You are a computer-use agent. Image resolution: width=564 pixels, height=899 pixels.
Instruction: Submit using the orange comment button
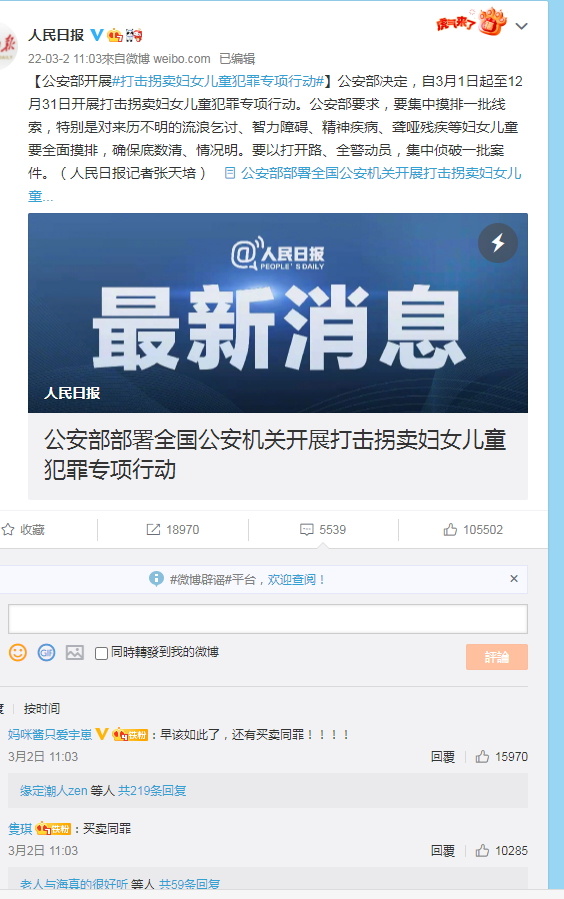(496, 657)
